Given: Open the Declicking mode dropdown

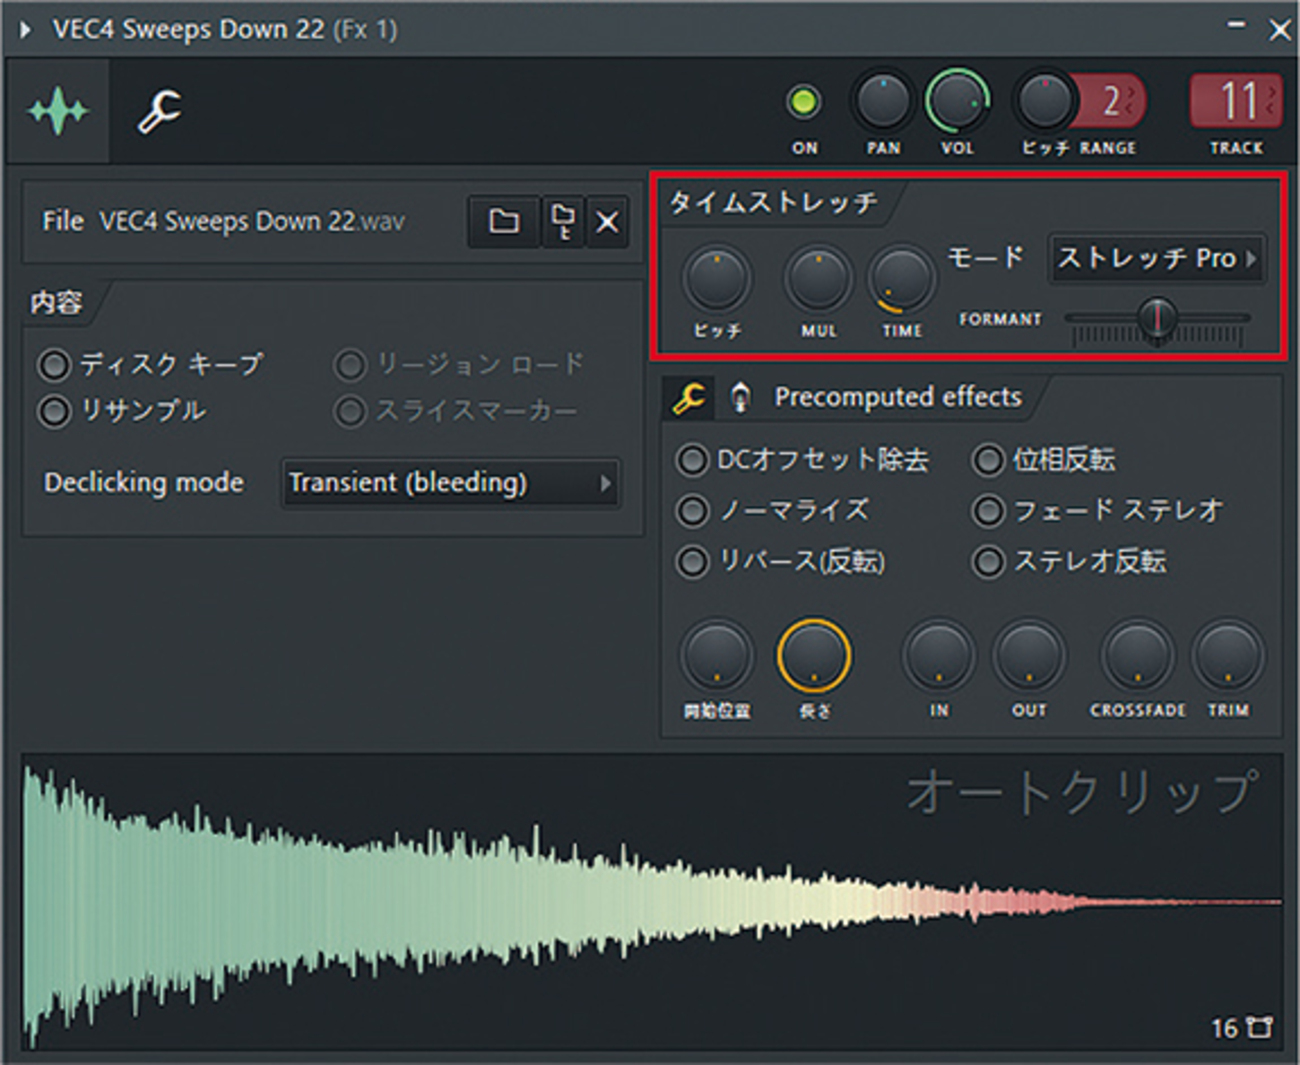Looking at the screenshot, I should pyautogui.click(x=450, y=483).
